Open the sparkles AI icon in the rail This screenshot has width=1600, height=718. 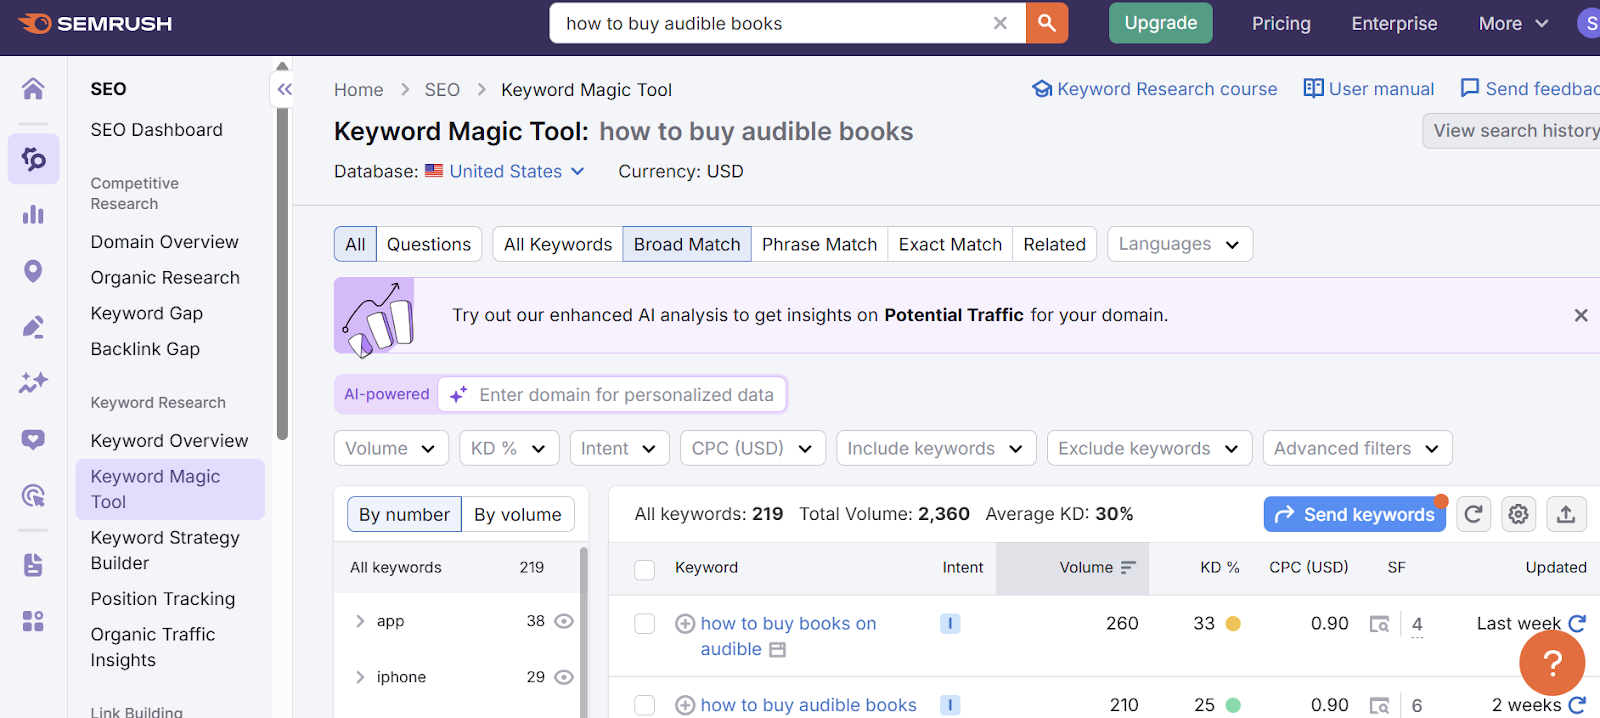33,382
